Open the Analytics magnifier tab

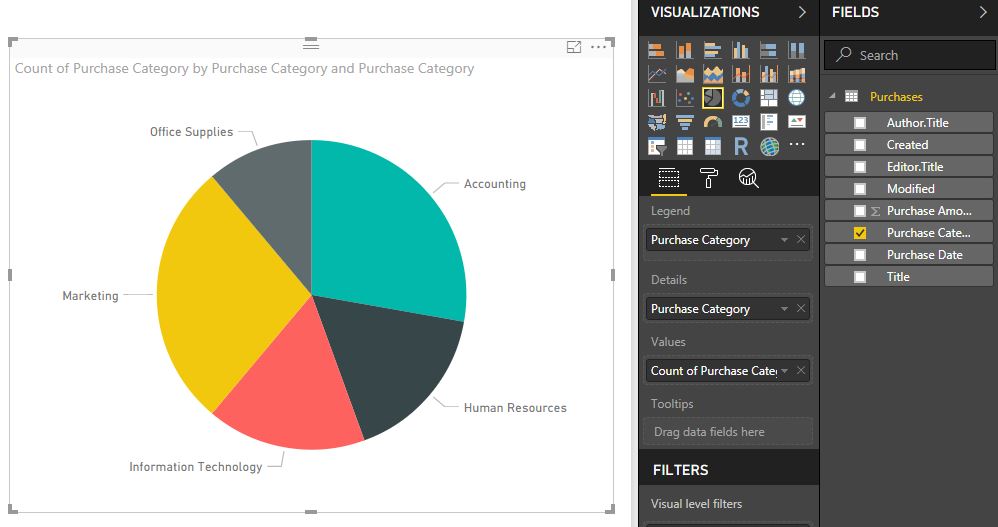[748, 179]
